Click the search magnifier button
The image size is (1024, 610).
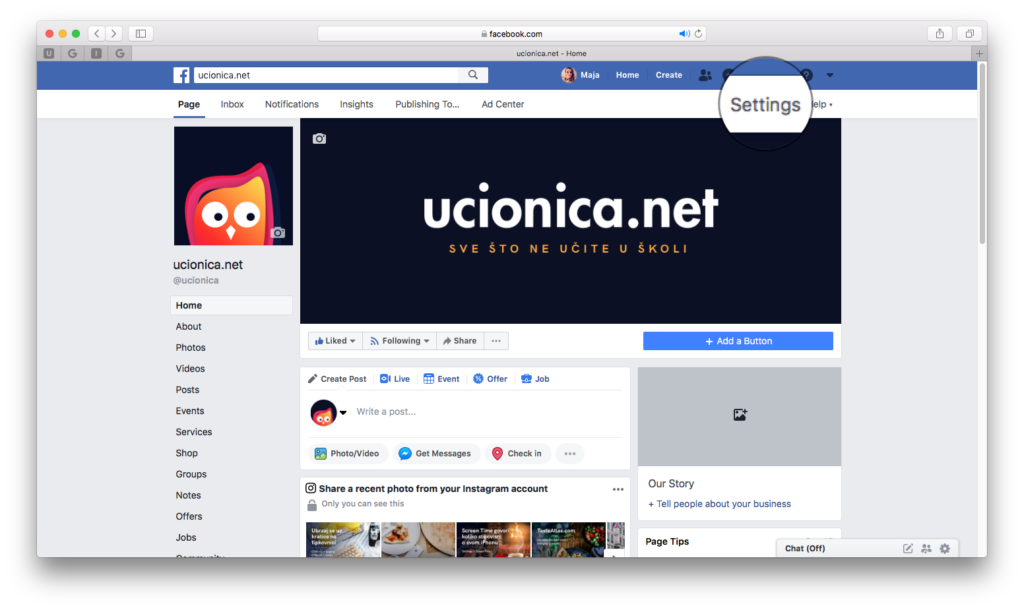473,75
